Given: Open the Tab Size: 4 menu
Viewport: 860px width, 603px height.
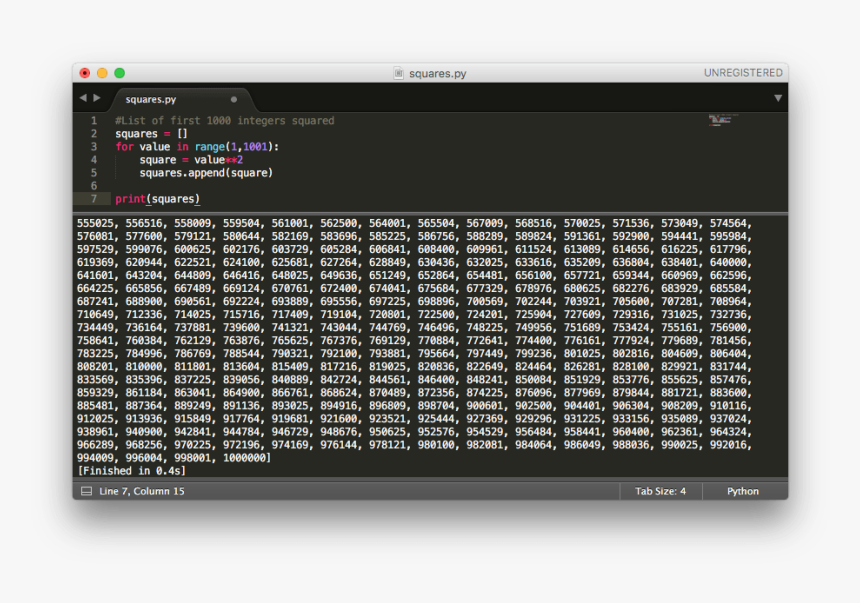Looking at the screenshot, I should tap(660, 491).
